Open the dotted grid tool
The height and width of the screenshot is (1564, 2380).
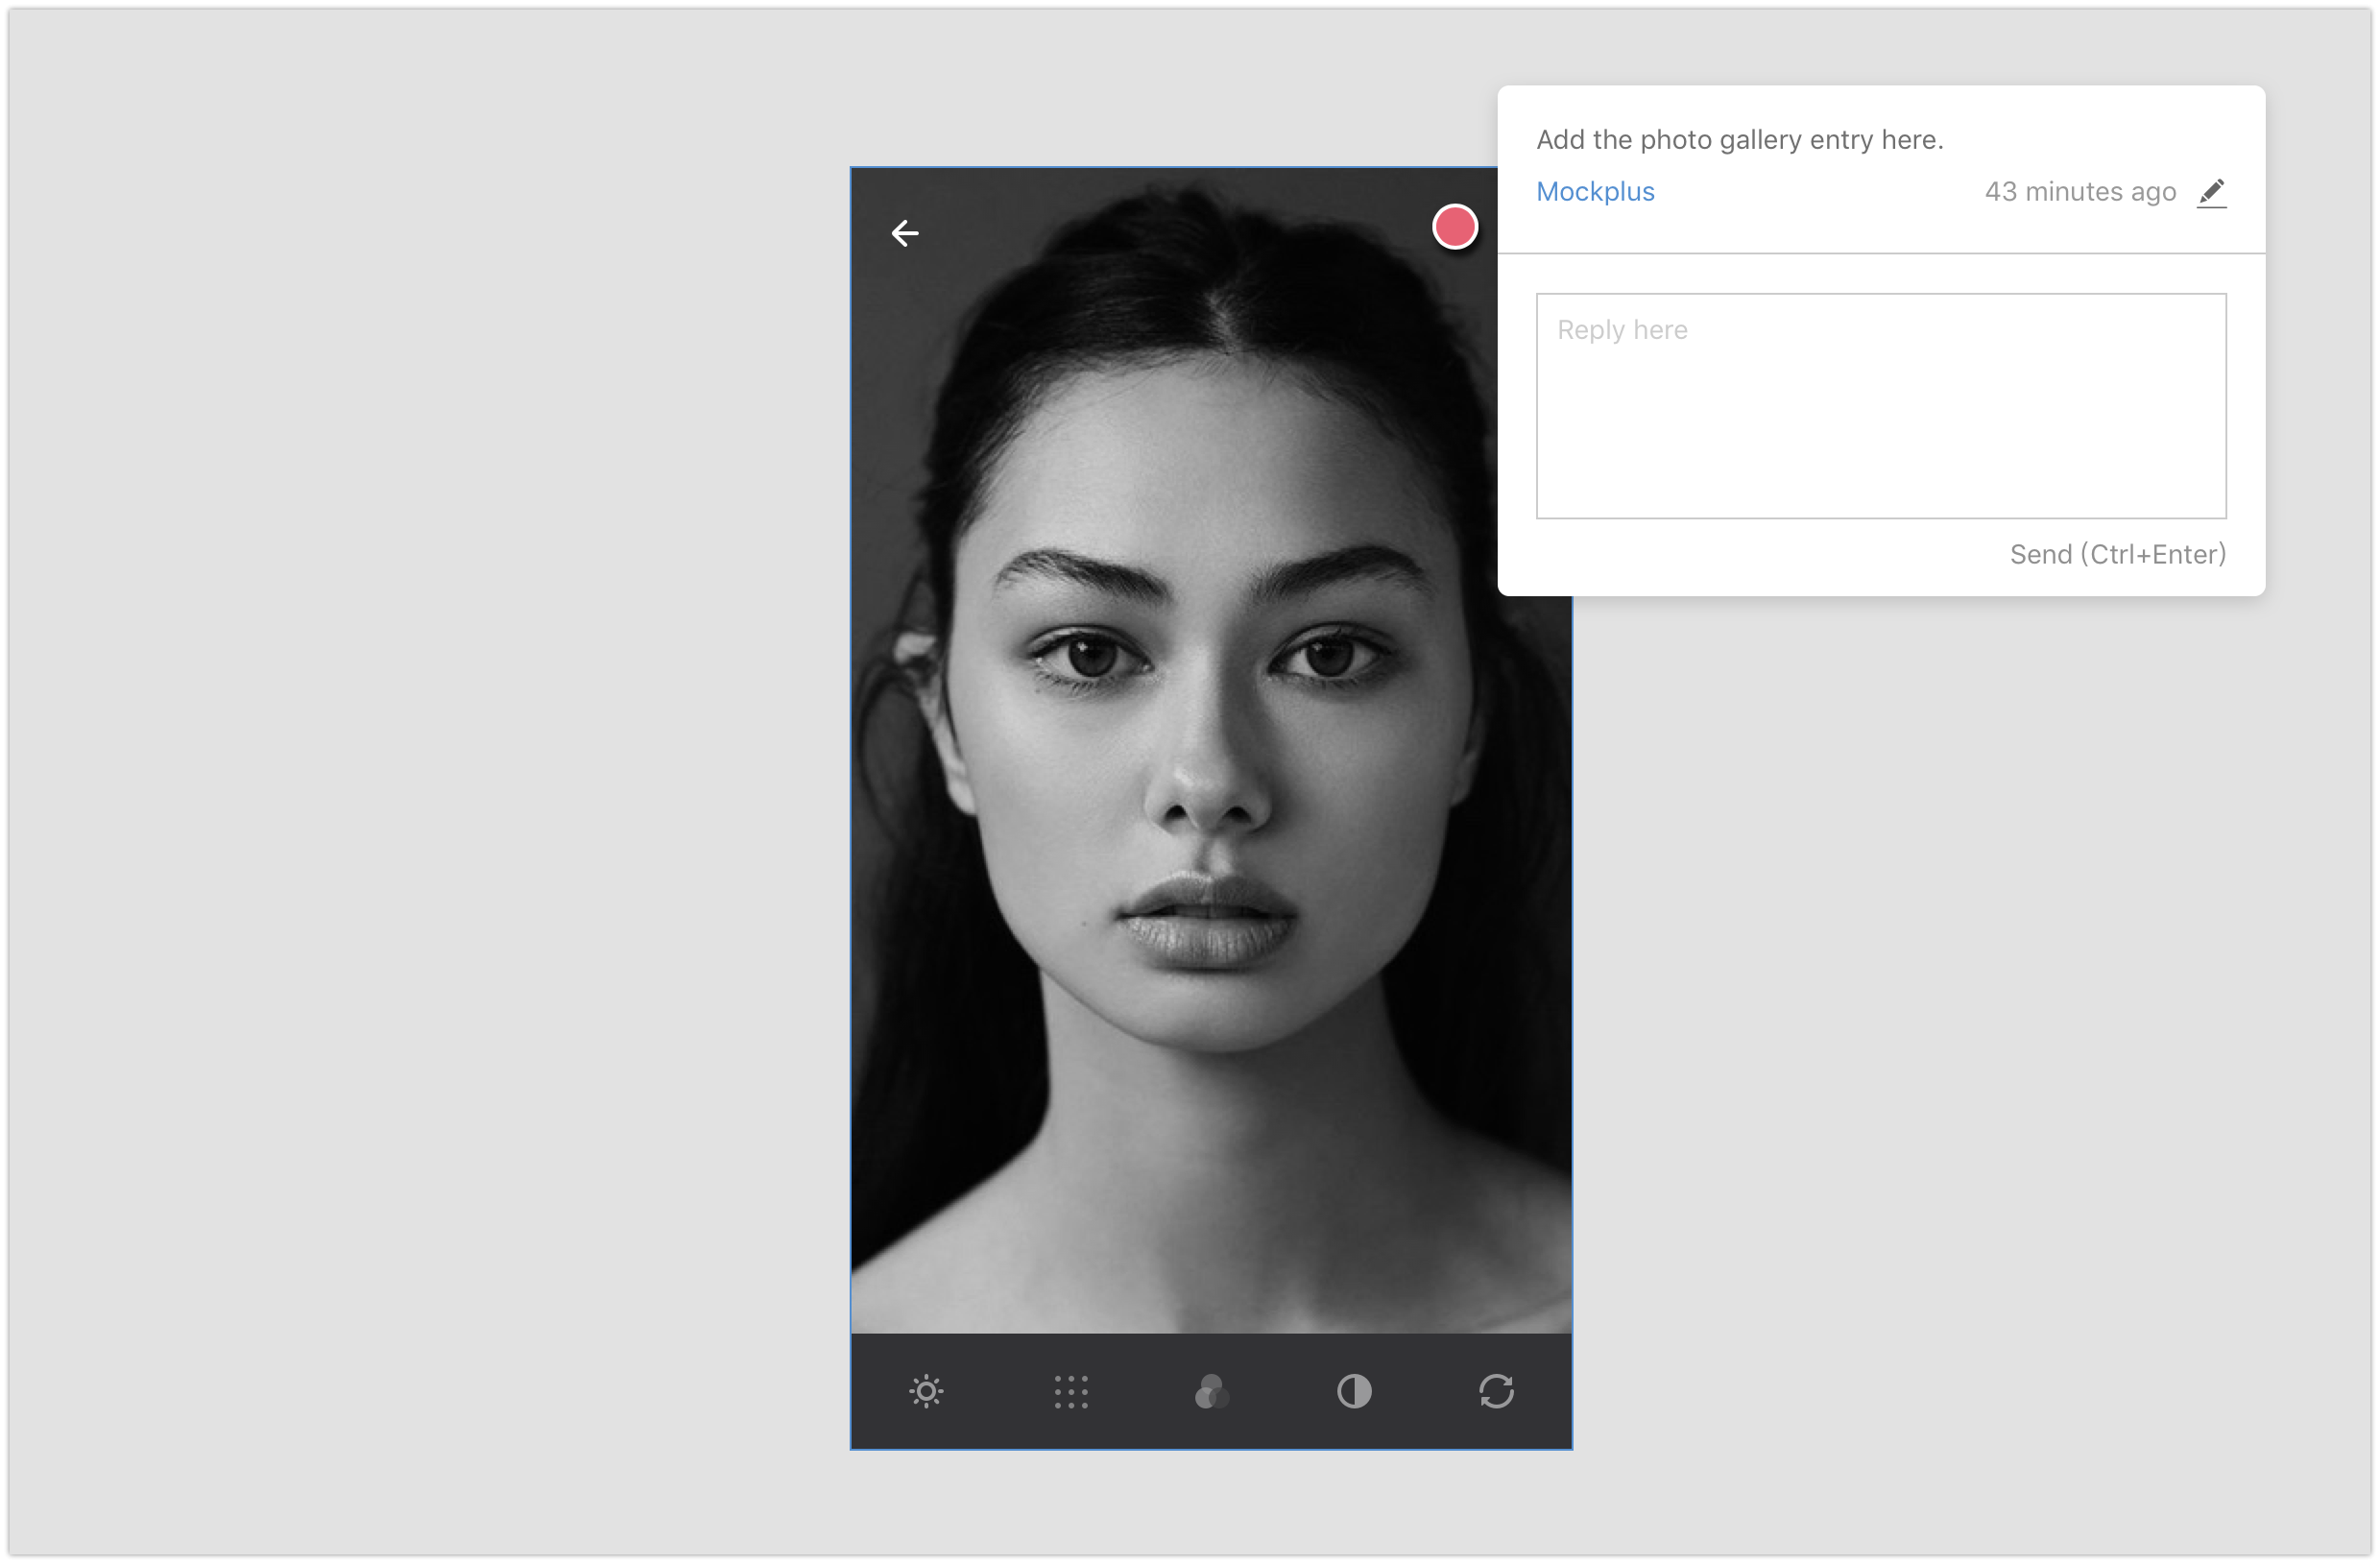[x=1070, y=1391]
